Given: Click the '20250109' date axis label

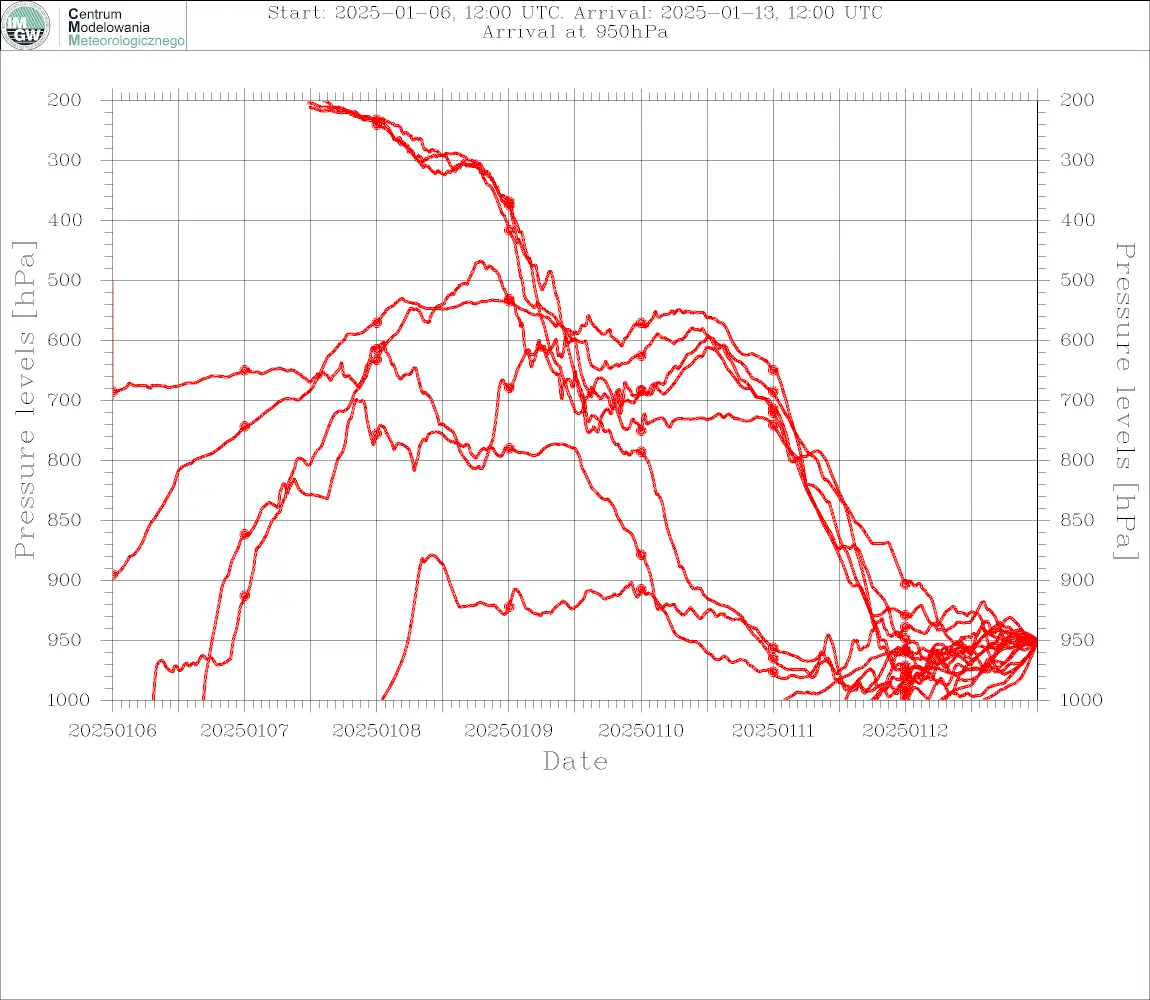Looking at the screenshot, I should click(x=508, y=731).
